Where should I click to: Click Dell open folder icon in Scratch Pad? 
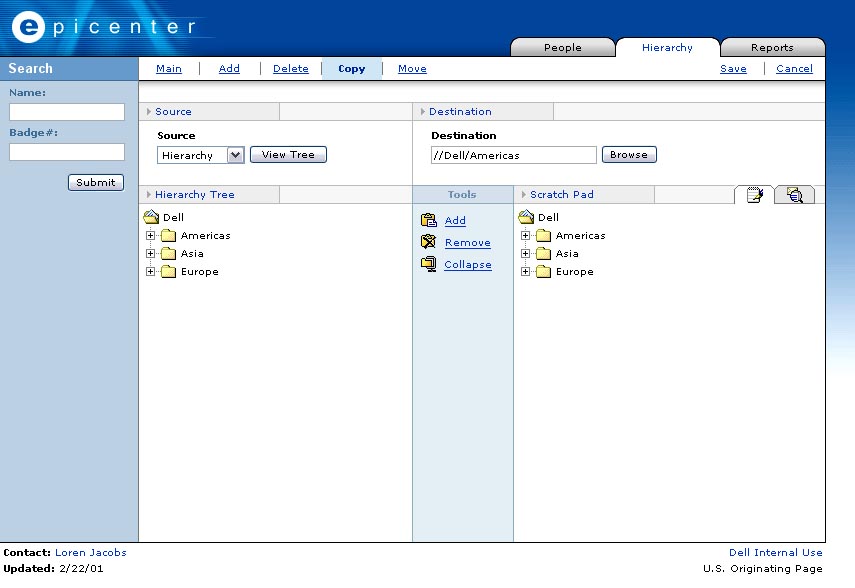click(x=526, y=217)
